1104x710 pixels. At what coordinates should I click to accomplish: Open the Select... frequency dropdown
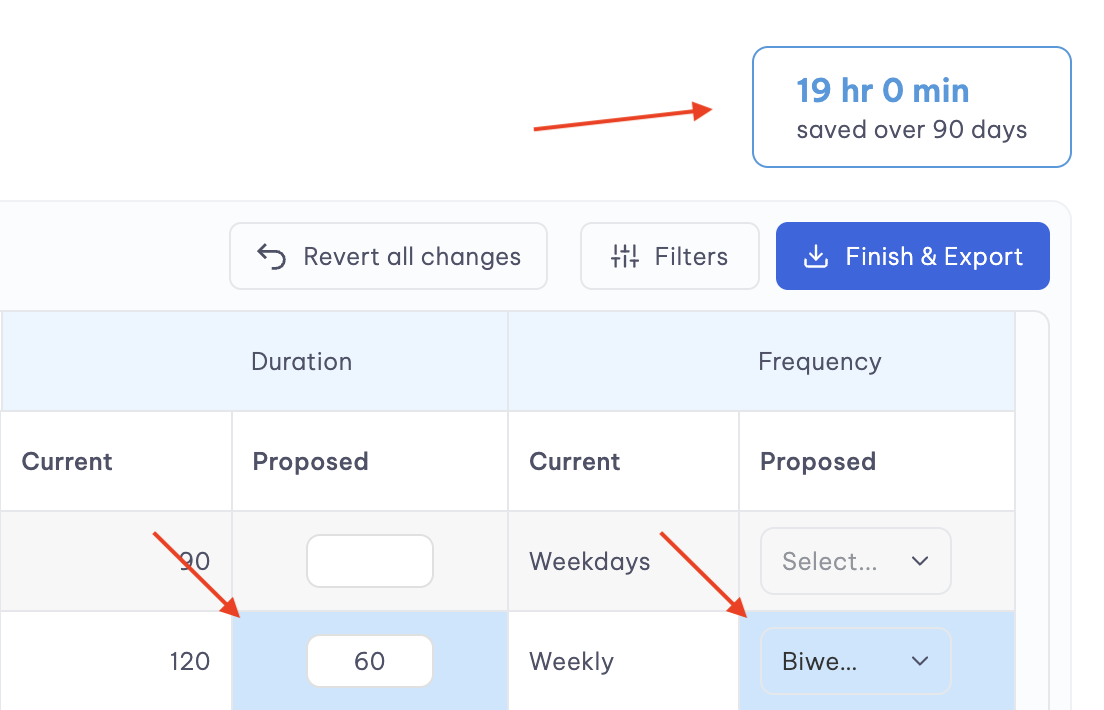(x=855, y=561)
